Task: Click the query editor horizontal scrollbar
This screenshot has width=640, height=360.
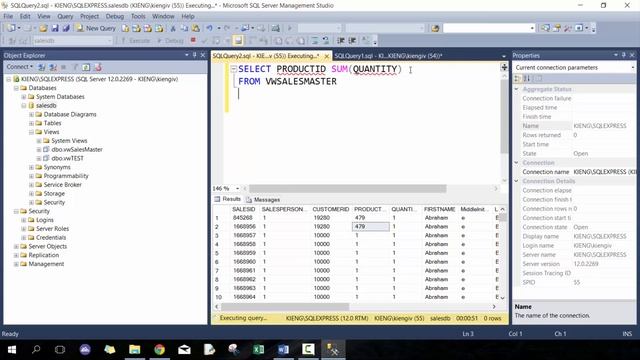Action: click(347, 188)
